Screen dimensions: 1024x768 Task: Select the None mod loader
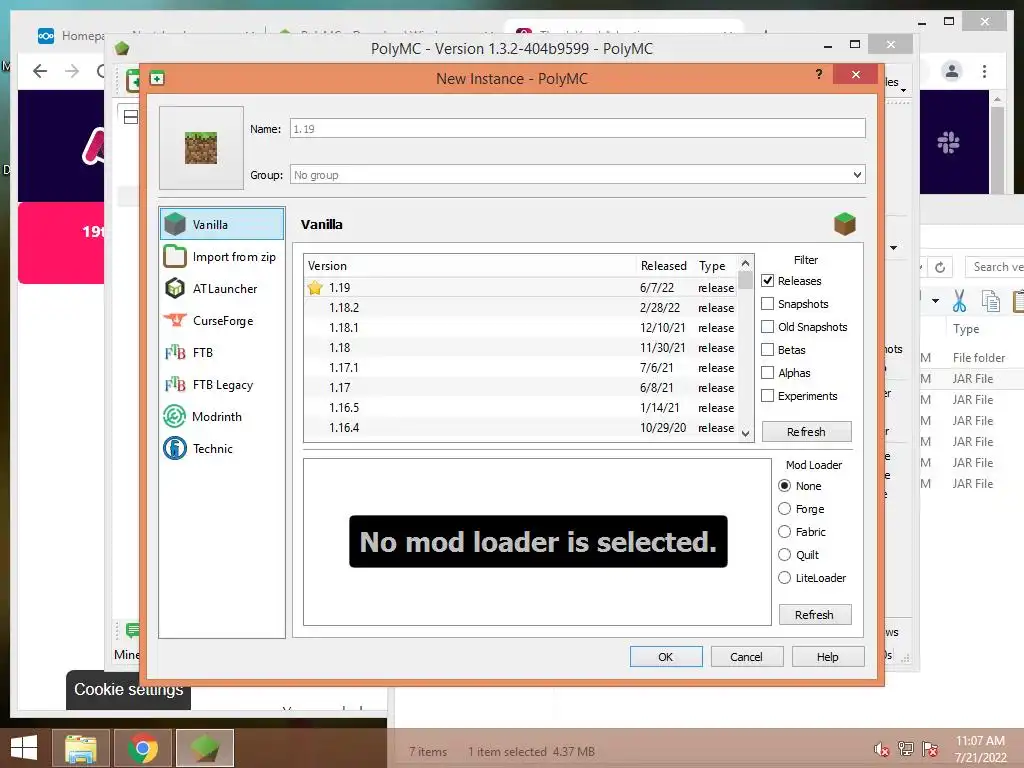click(x=785, y=486)
